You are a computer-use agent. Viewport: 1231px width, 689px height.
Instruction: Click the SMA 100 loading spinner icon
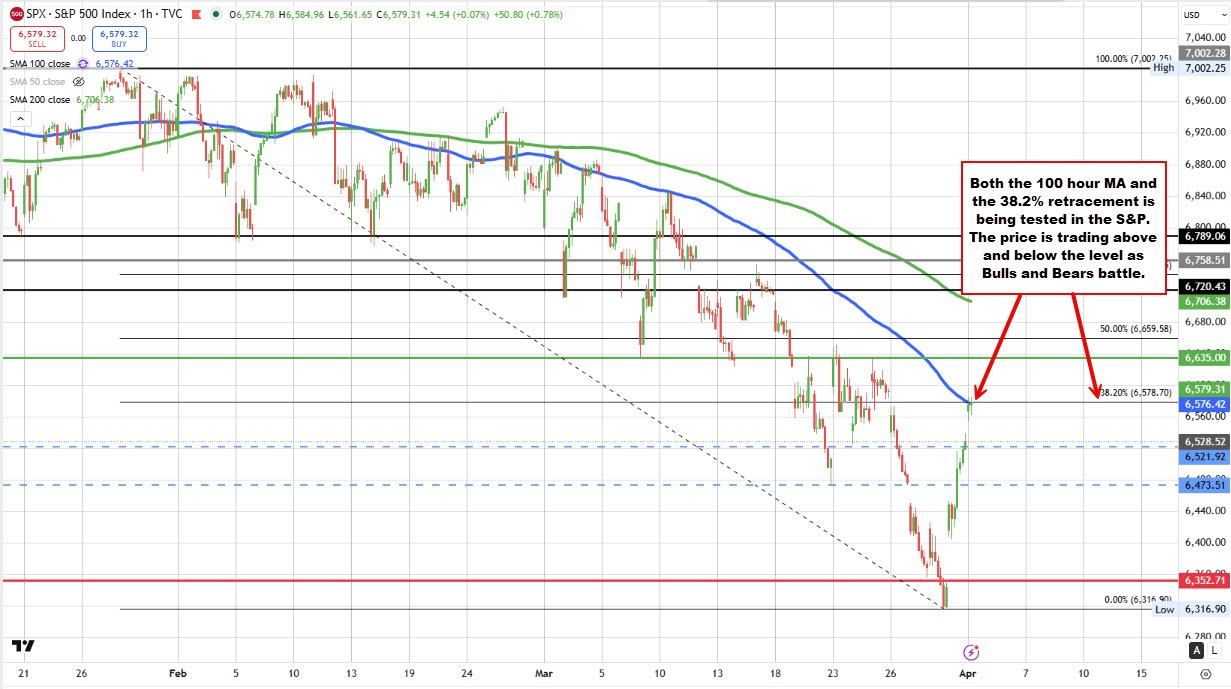(83, 64)
